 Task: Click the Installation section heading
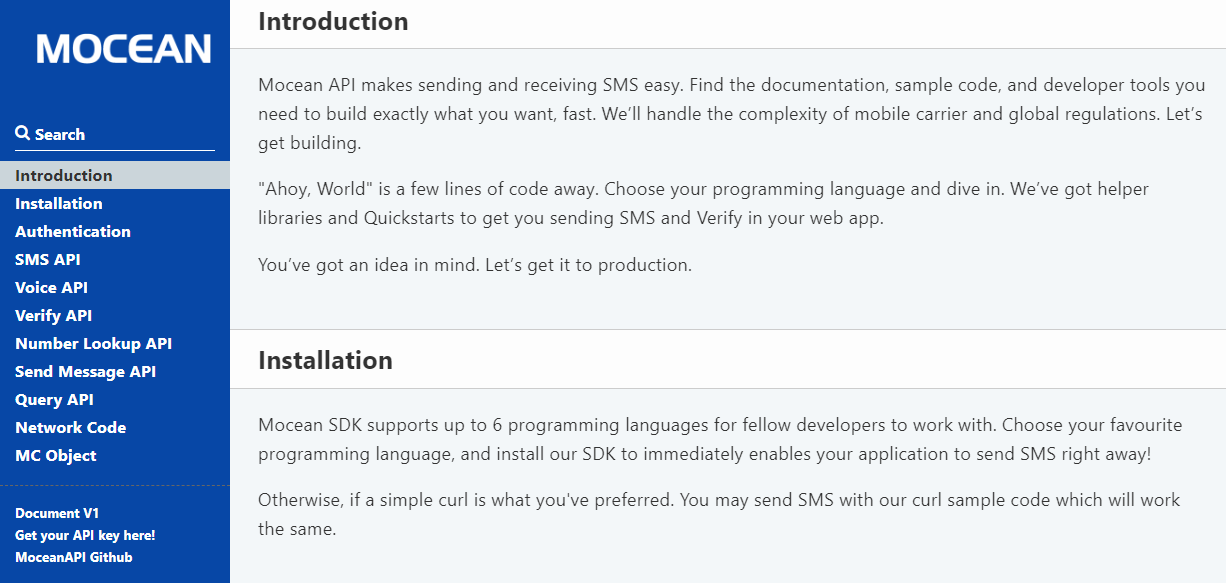point(325,360)
